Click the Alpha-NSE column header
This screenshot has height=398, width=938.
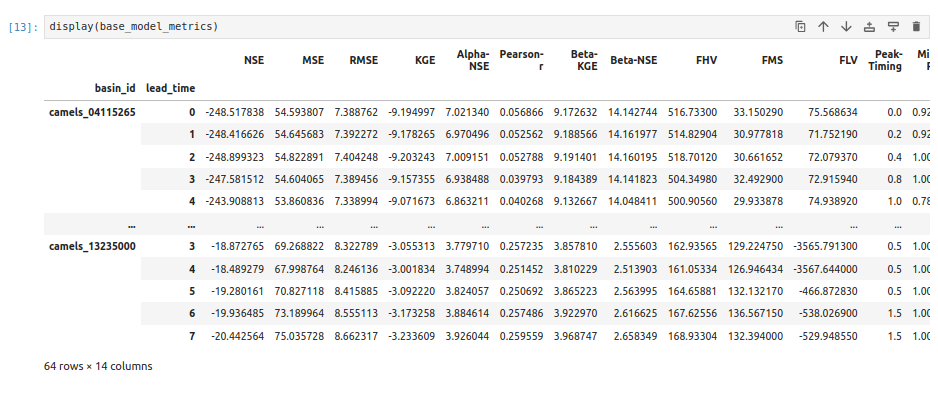[473, 60]
